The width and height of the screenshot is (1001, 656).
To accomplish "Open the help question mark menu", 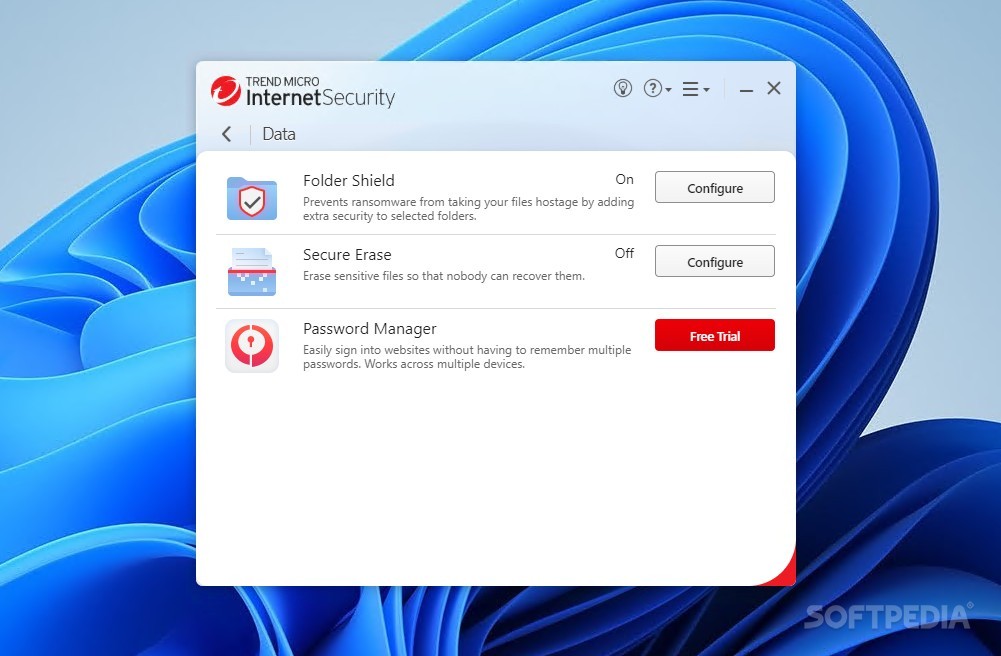I will coord(657,88).
